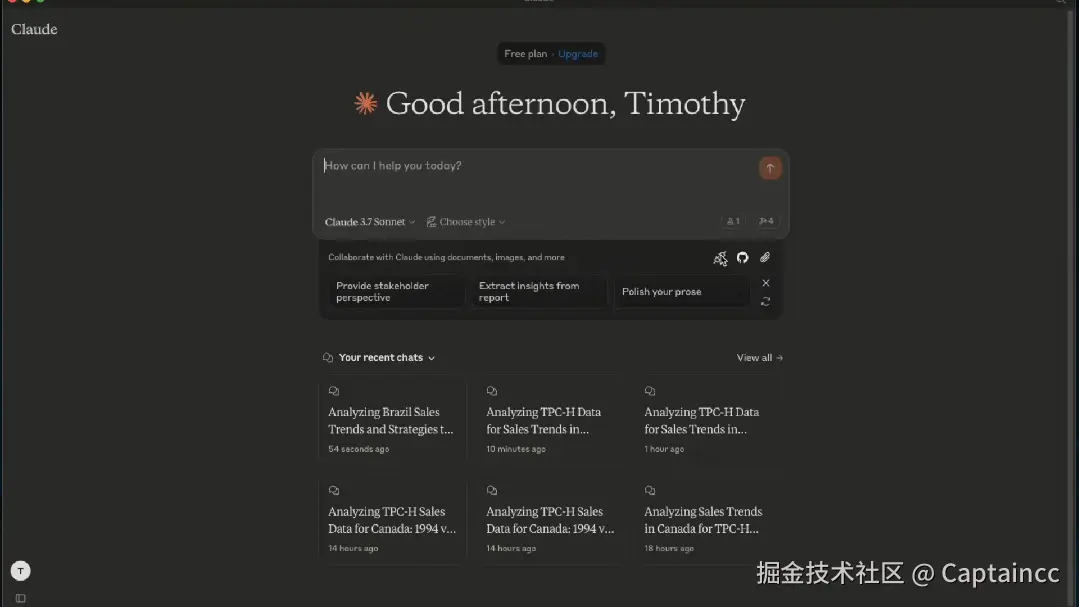
Task: Click the integrations icon left of GitHub
Action: (720, 258)
